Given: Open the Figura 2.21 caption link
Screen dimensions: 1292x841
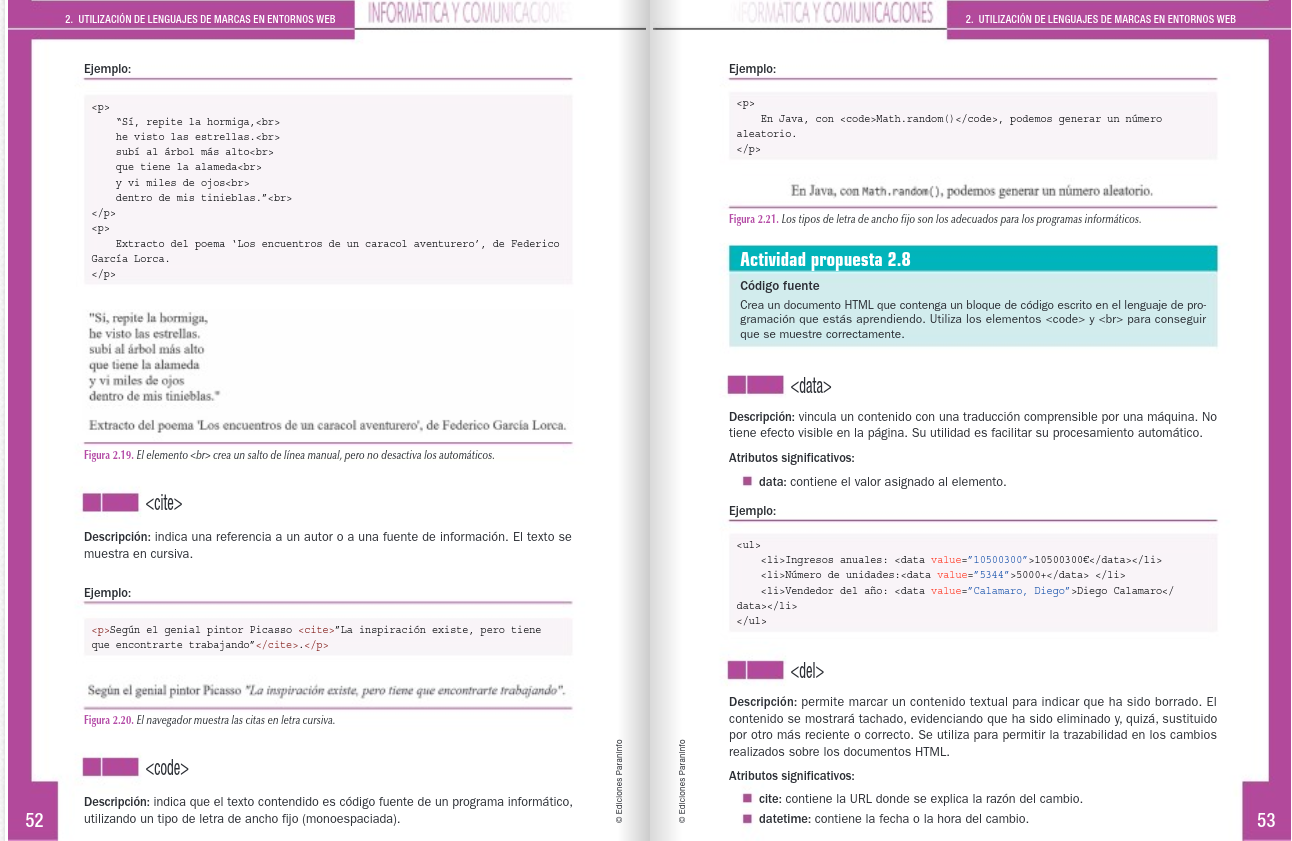Looking at the screenshot, I should pos(752,219).
